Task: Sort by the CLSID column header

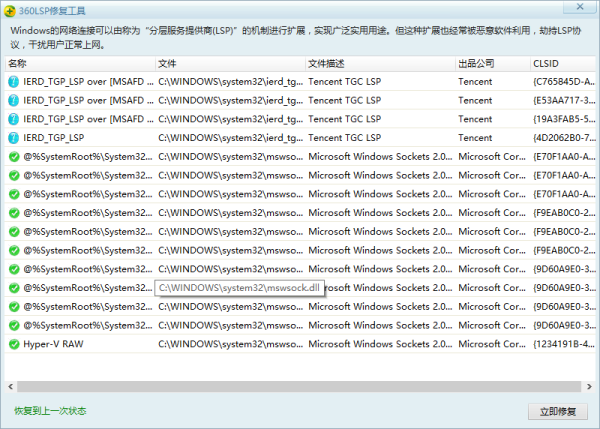Action: (563, 64)
